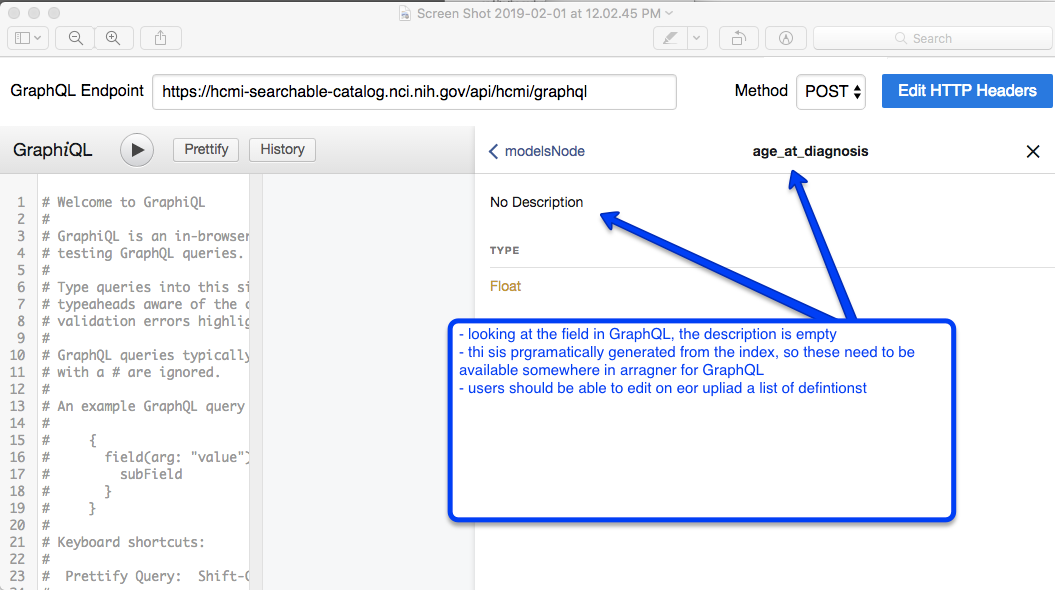
Task: Click the Edit HTTP Headers button
Action: point(967,91)
